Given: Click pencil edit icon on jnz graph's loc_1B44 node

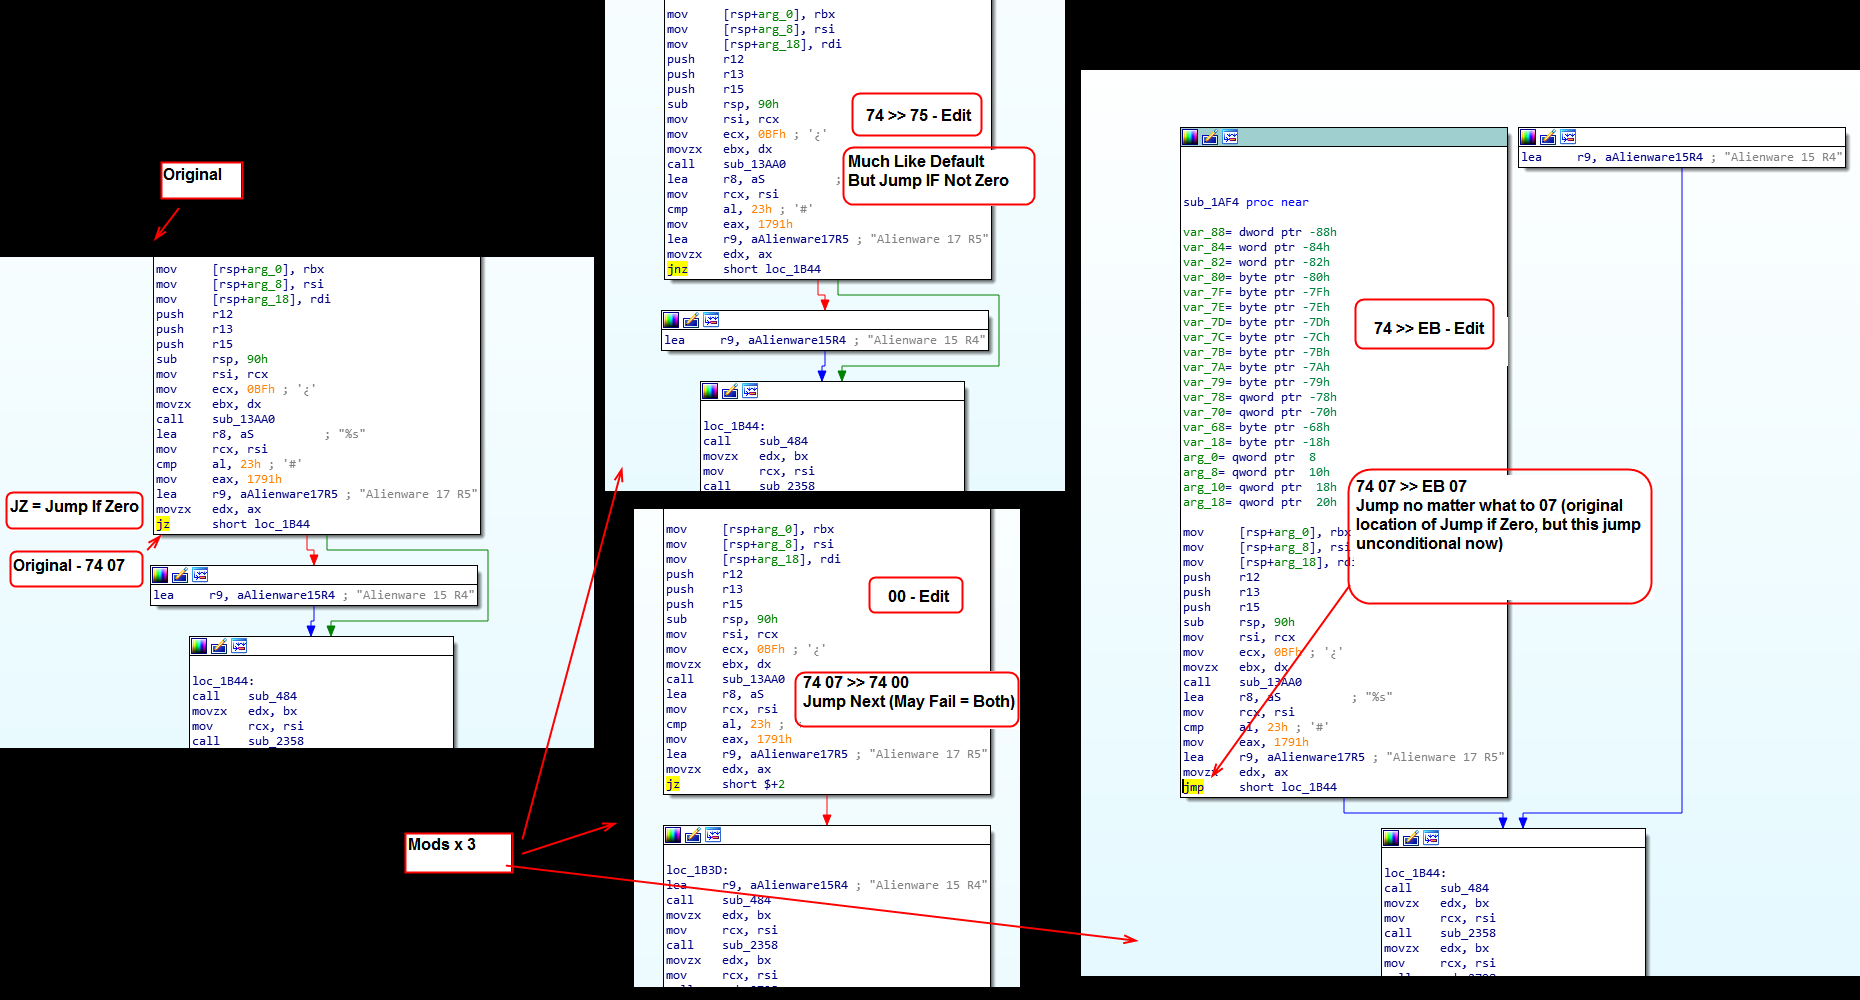Looking at the screenshot, I should tap(730, 391).
